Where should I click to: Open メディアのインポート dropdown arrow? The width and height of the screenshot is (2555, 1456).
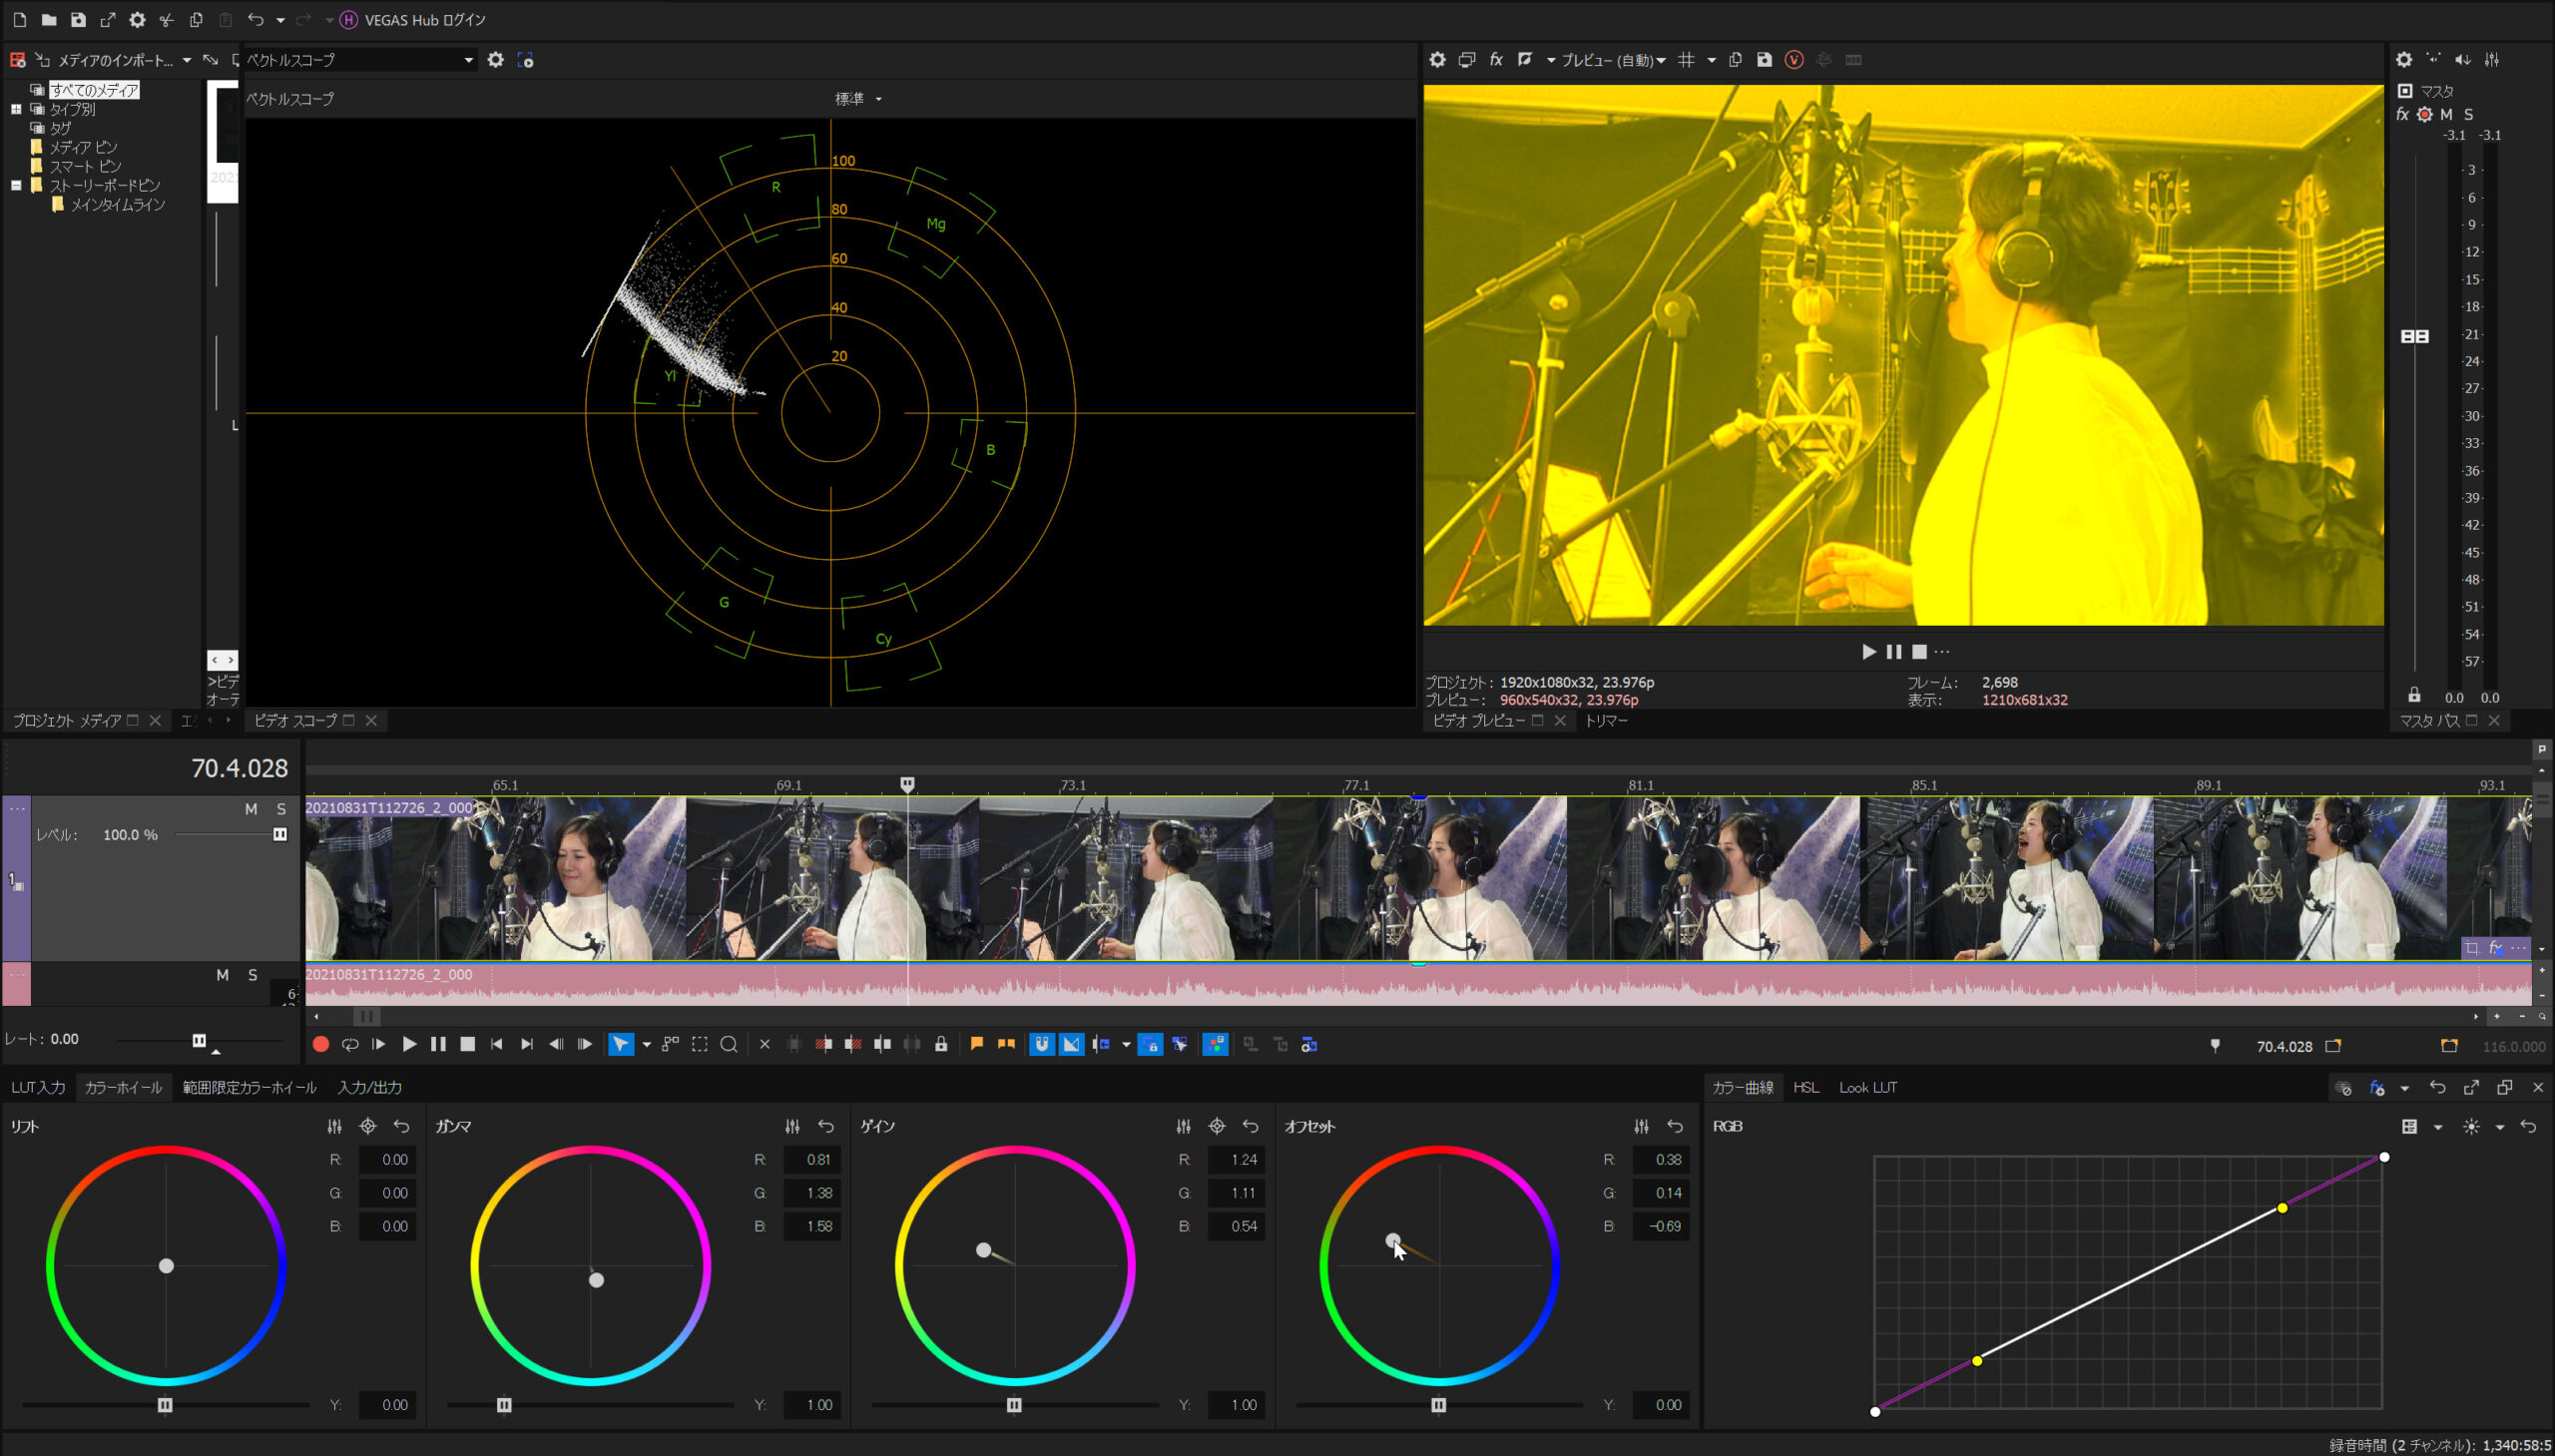point(186,60)
